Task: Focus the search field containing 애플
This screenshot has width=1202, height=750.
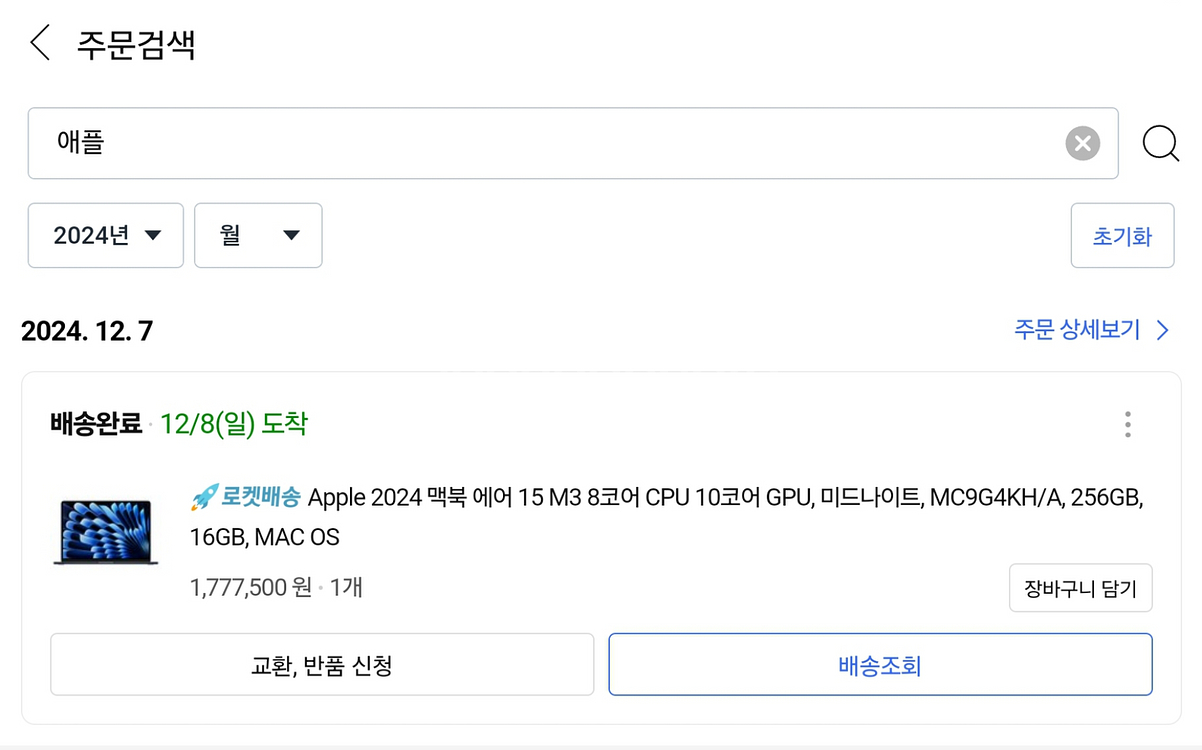Action: pyautogui.click(x=540, y=143)
